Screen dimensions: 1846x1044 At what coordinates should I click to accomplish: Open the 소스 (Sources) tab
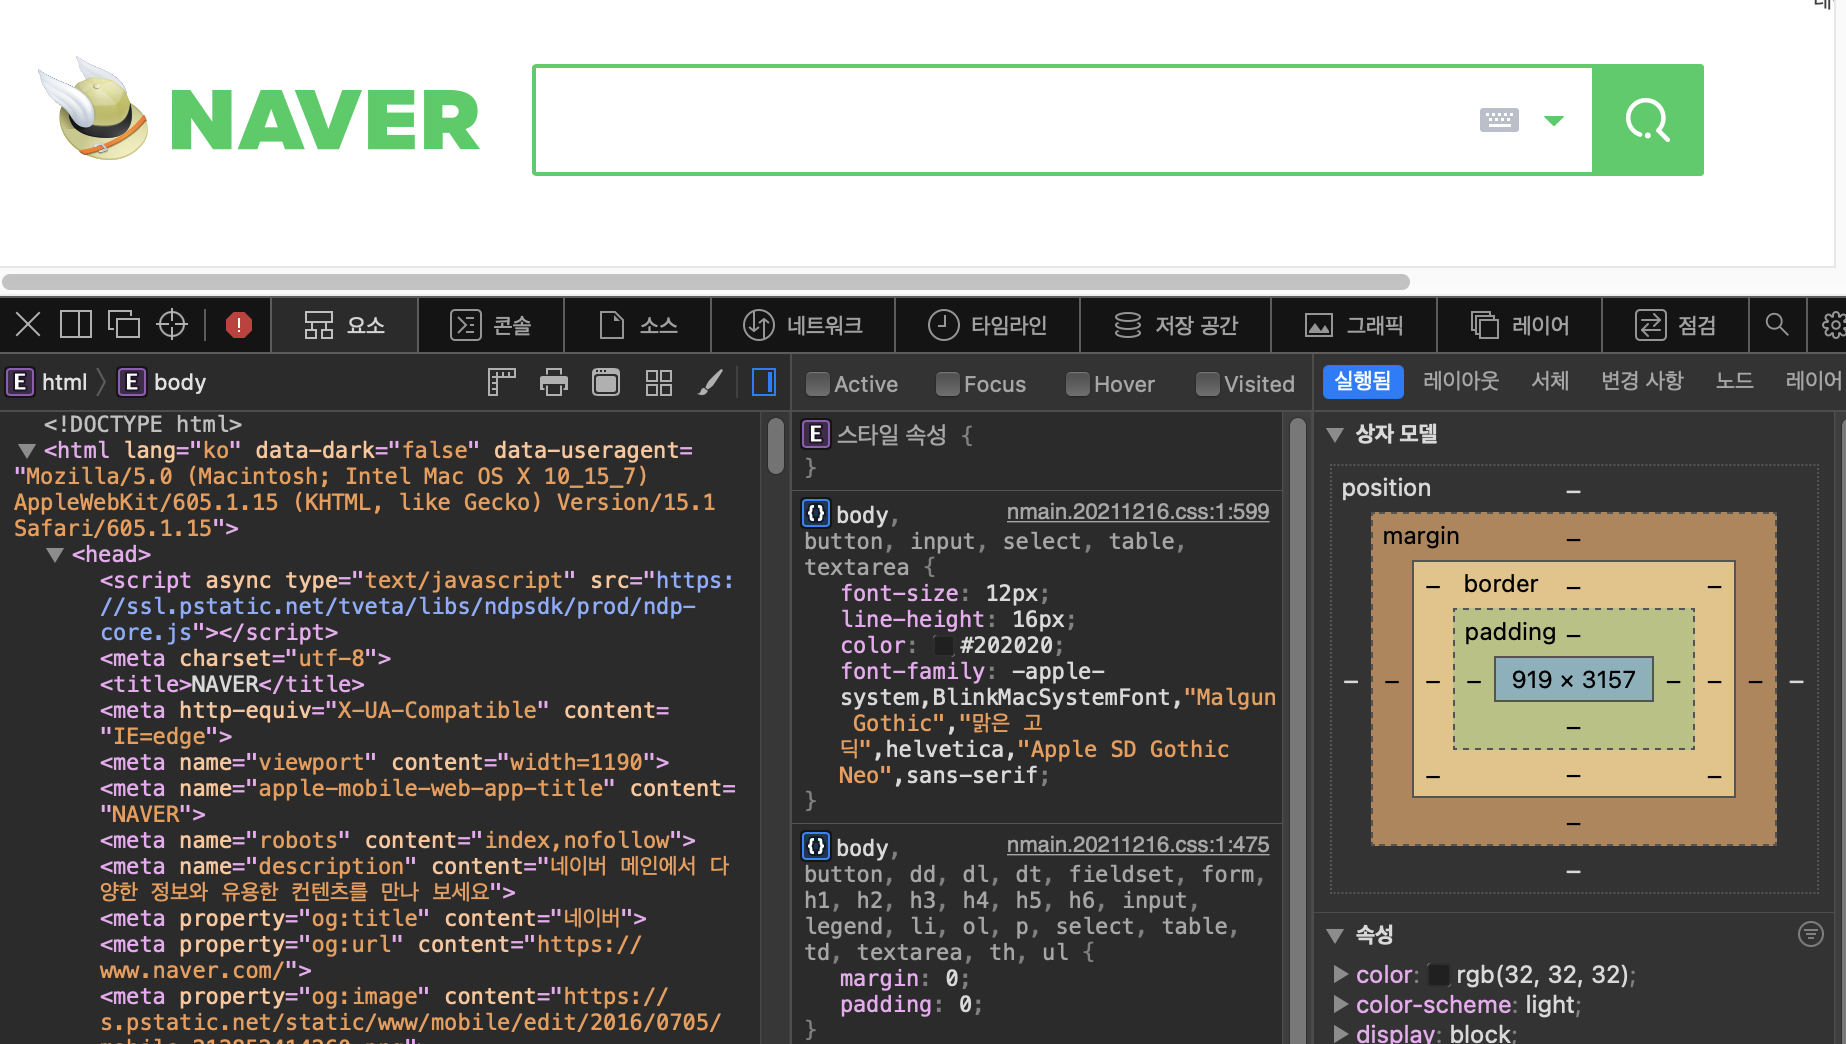(x=638, y=325)
